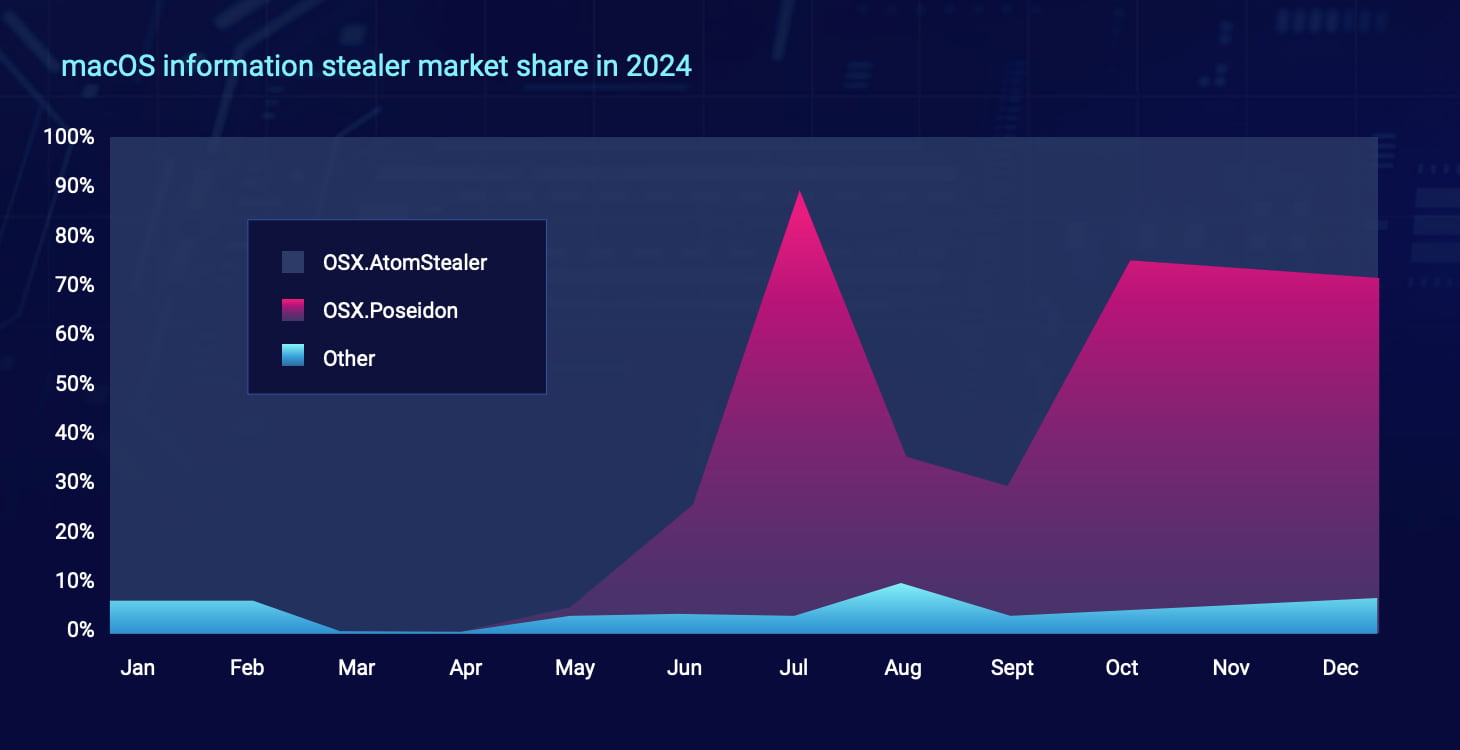Viewport: 1460px width, 750px height.
Task: Click the chart title text
Action: [x=376, y=66]
